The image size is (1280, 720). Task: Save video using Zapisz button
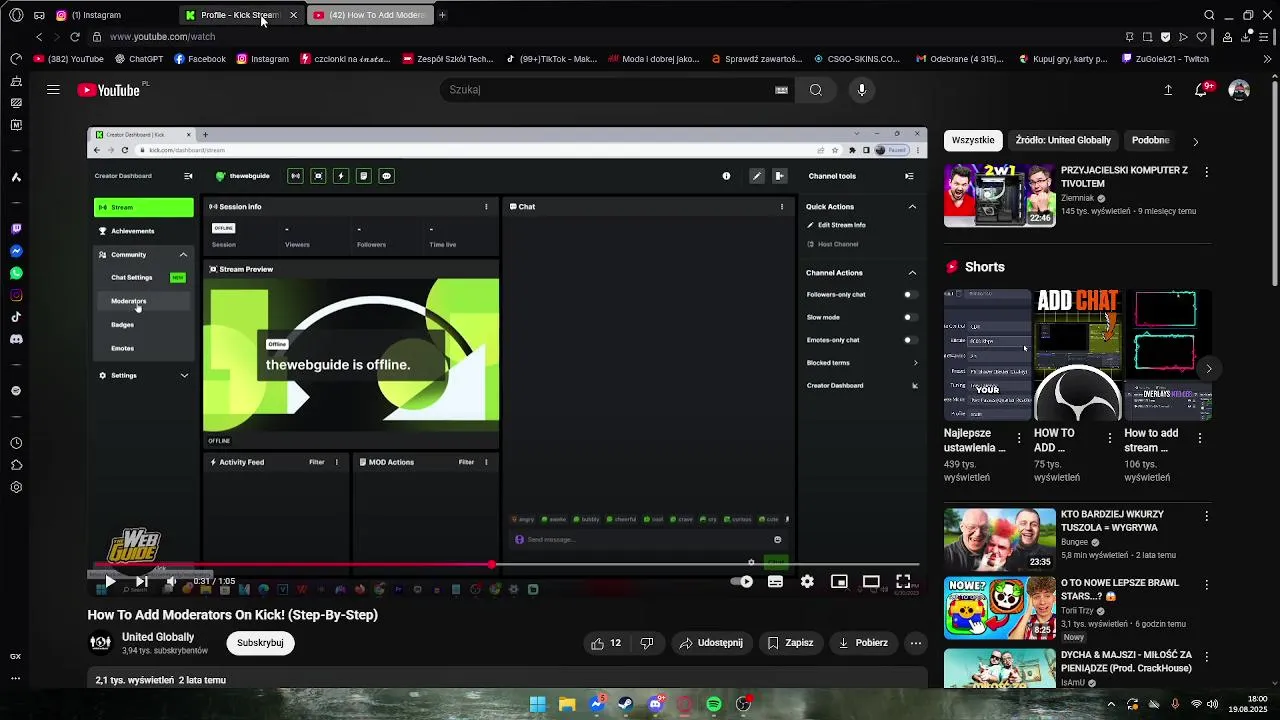click(790, 643)
